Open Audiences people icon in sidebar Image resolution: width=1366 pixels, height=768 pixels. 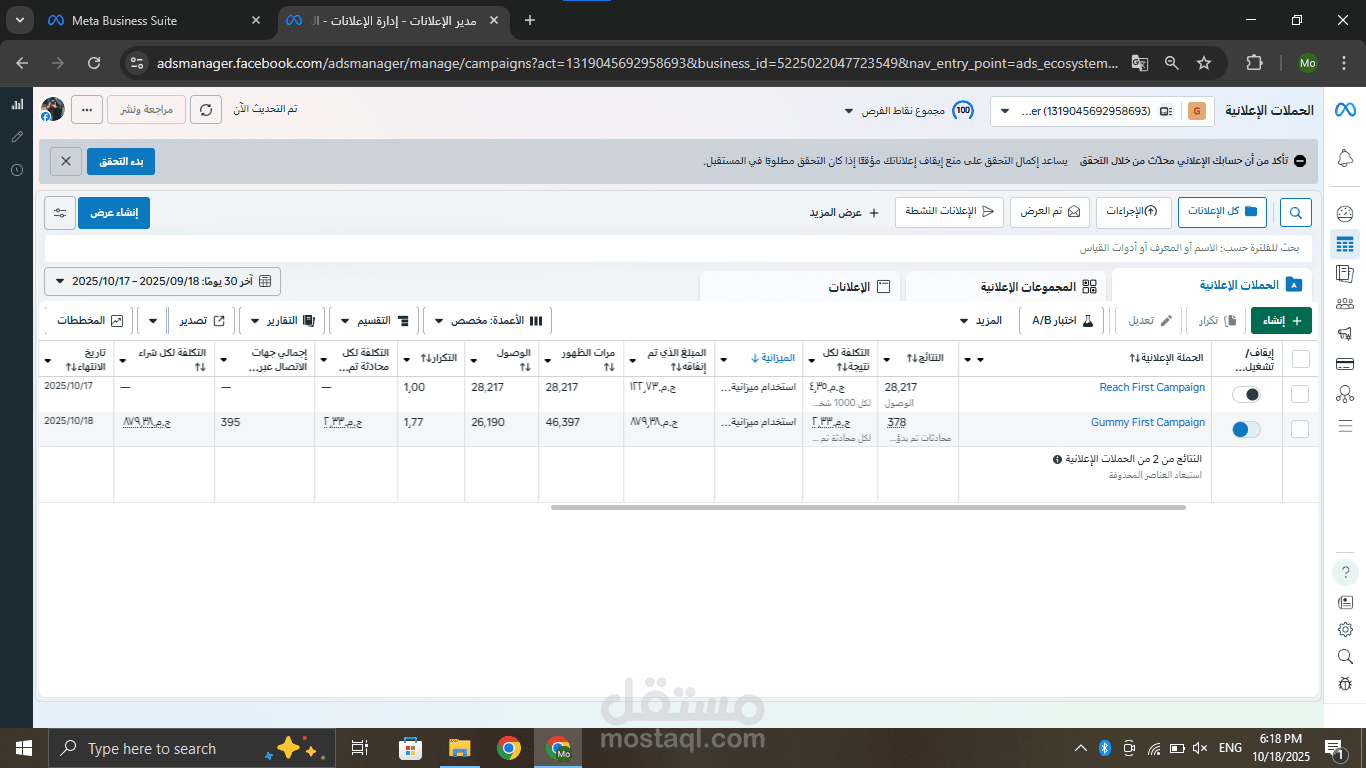coord(1345,304)
